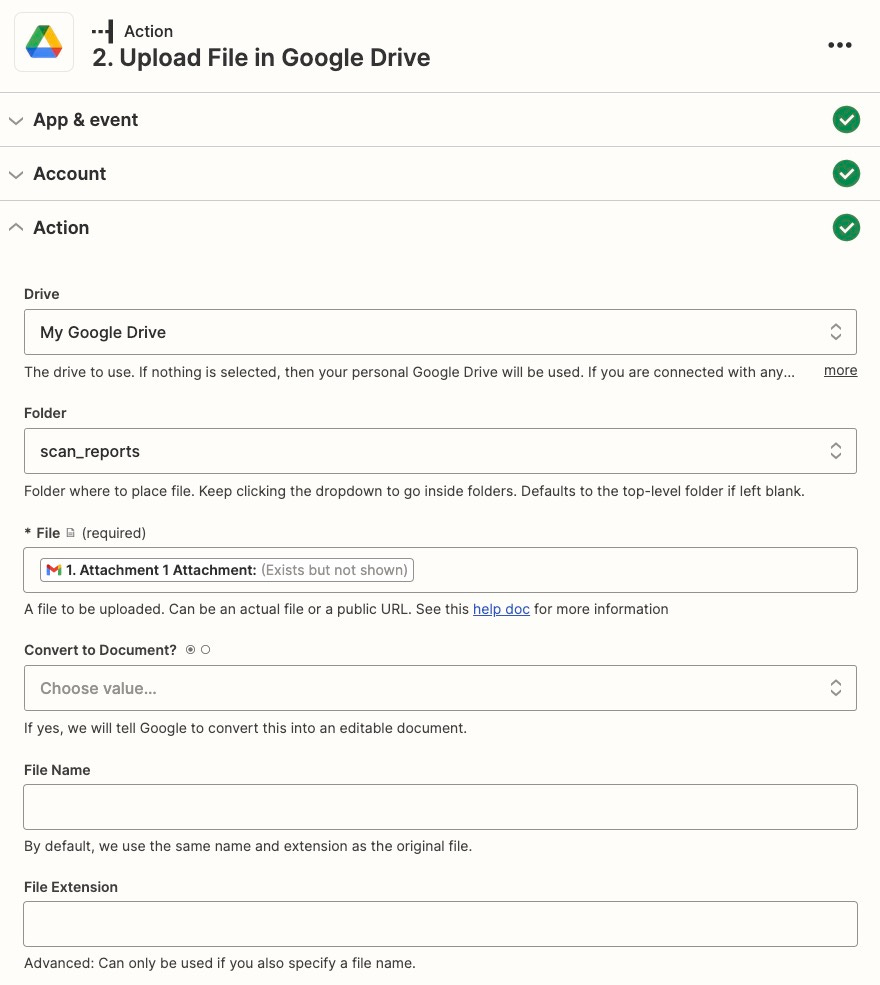Select the first Convert to Document radio button
The width and height of the screenshot is (880, 985).
pyautogui.click(x=189, y=649)
